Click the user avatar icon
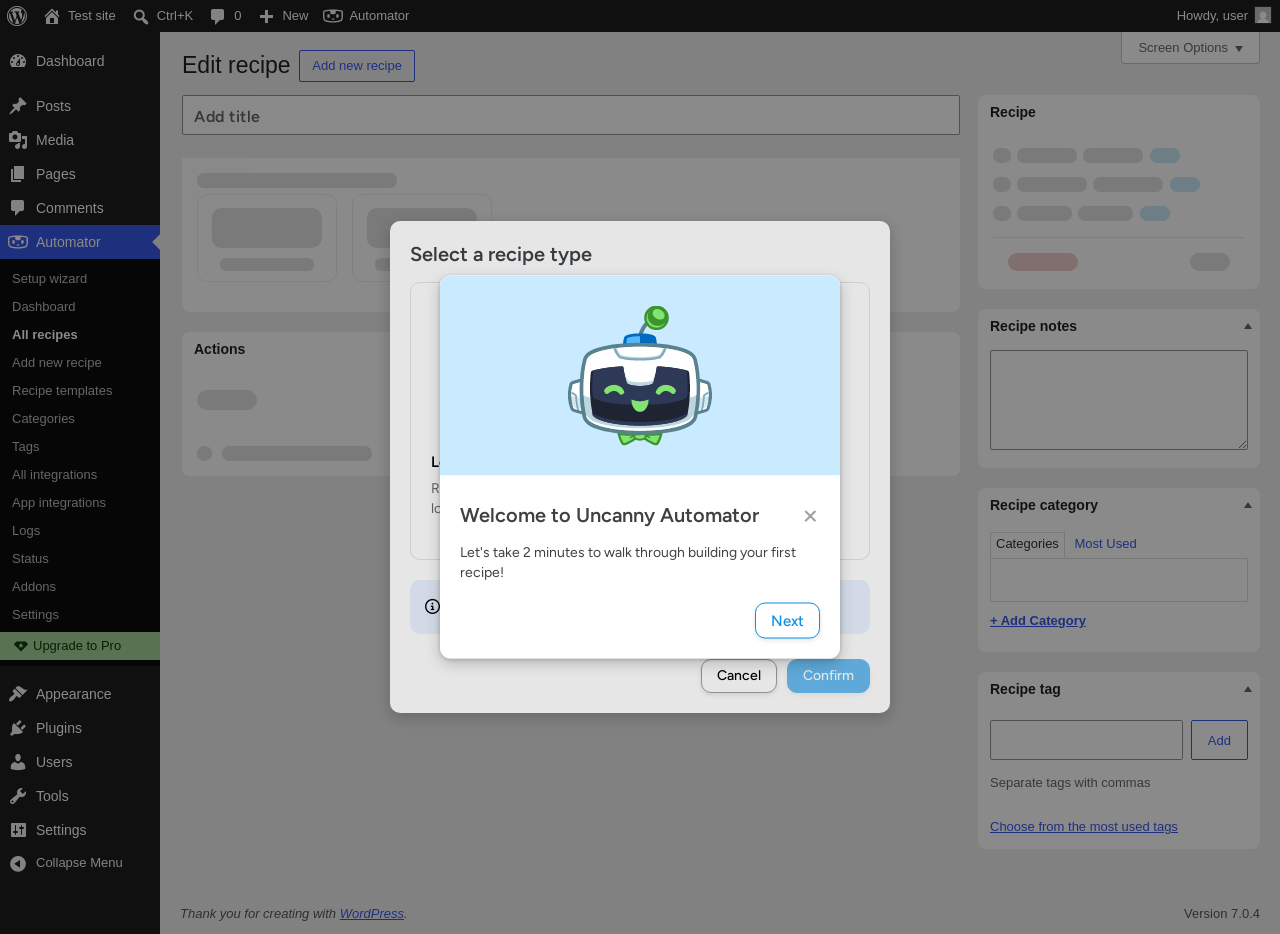The image size is (1280, 934). coord(1263,16)
